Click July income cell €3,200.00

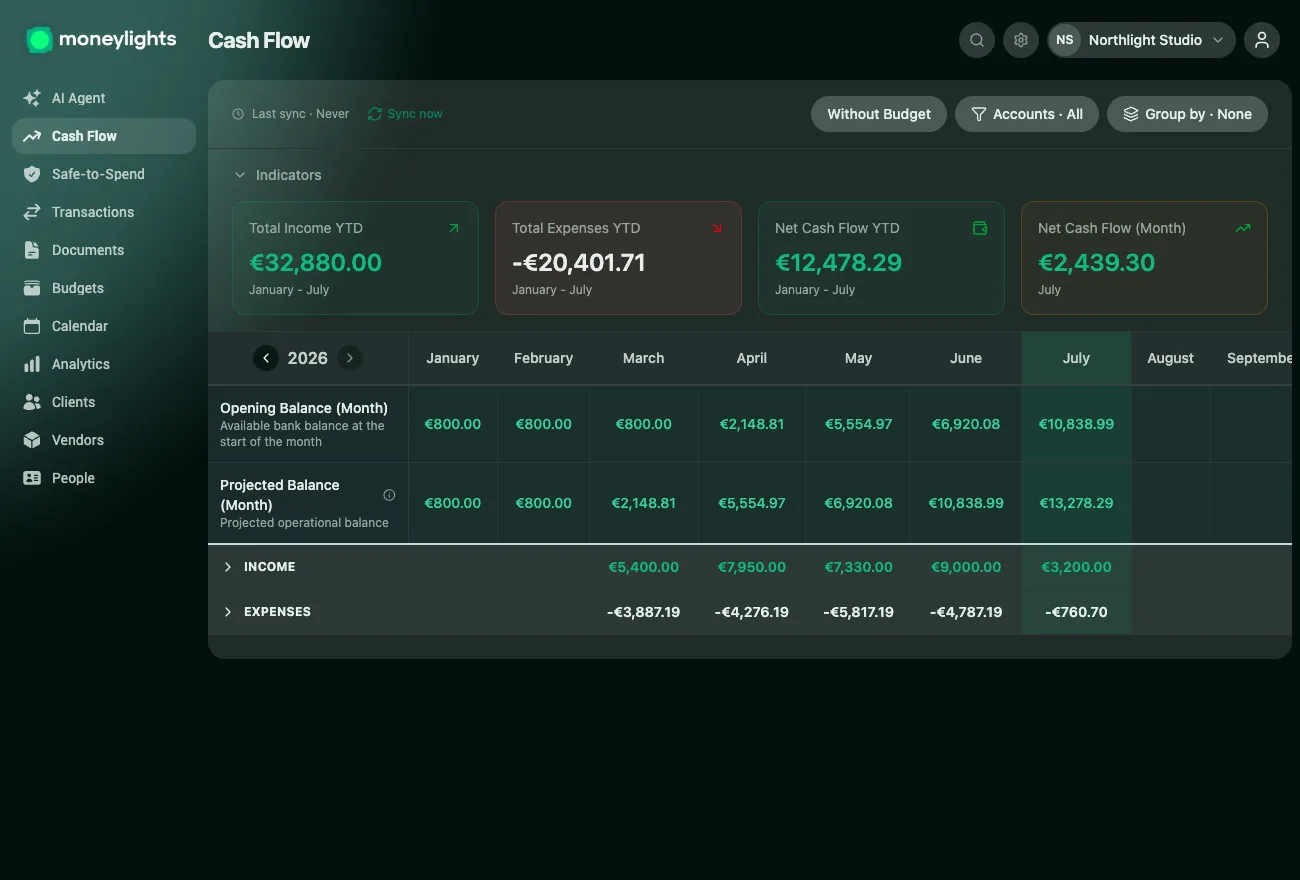click(1076, 567)
